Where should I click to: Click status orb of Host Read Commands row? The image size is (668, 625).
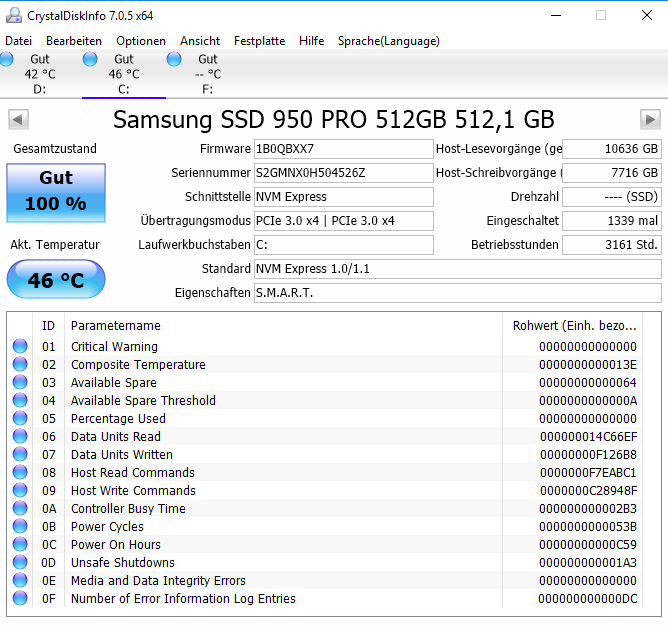(x=20, y=472)
